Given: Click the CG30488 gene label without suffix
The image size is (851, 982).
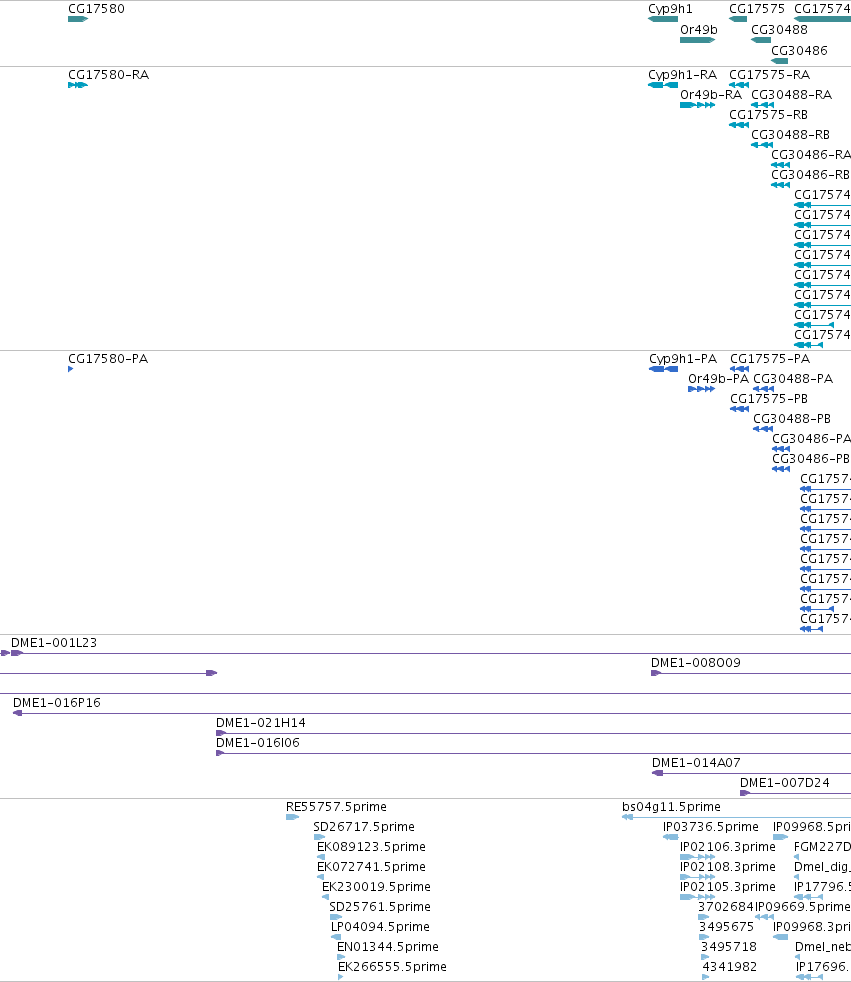Looking at the screenshot, I should pos(780,29).
